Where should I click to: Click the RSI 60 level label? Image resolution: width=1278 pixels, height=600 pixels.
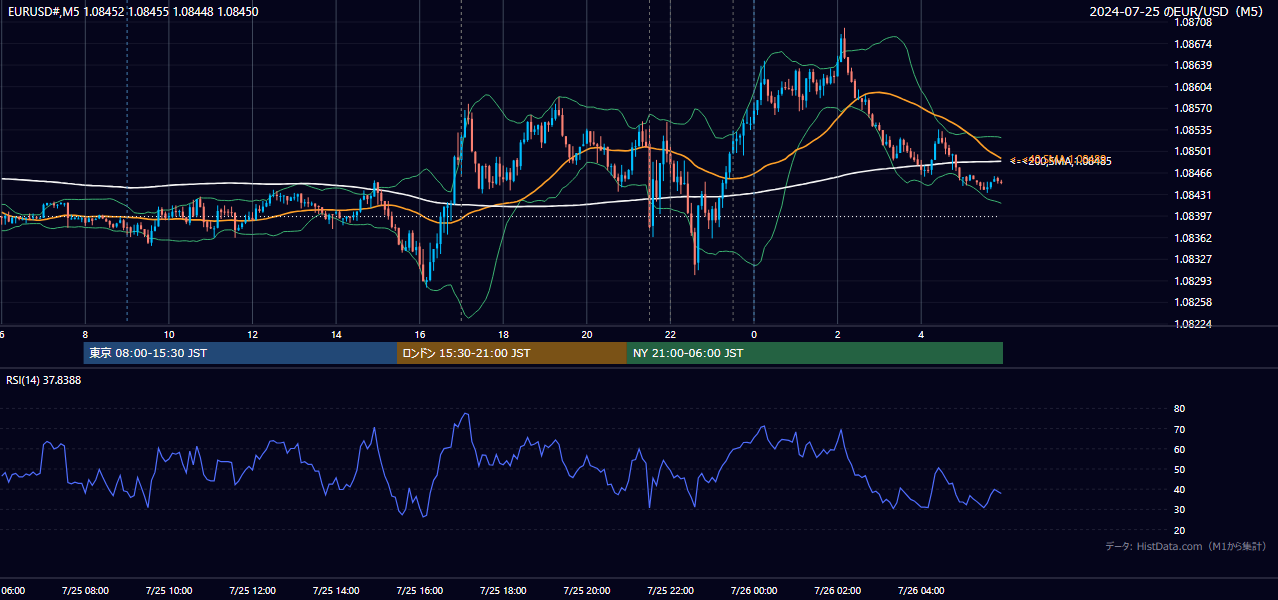click(x=1179, y=449)
